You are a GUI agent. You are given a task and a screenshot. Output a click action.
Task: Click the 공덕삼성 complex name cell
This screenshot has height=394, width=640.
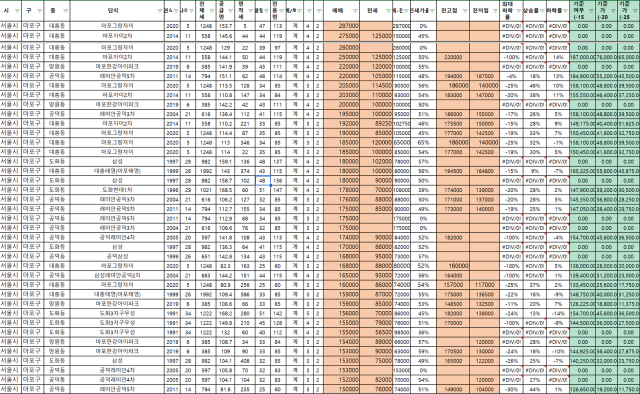117,256
